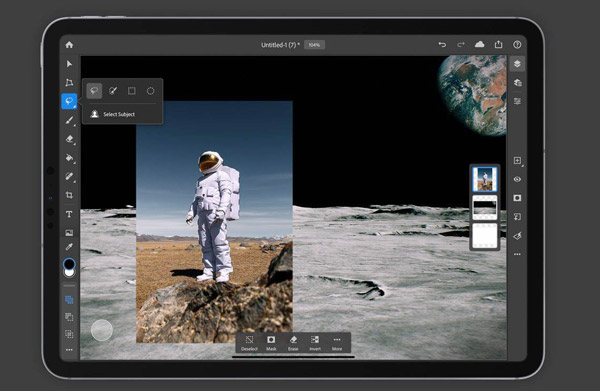Open more layer actions in right bar
Viewport: 600px width, 391px height.
pos(517,254)
